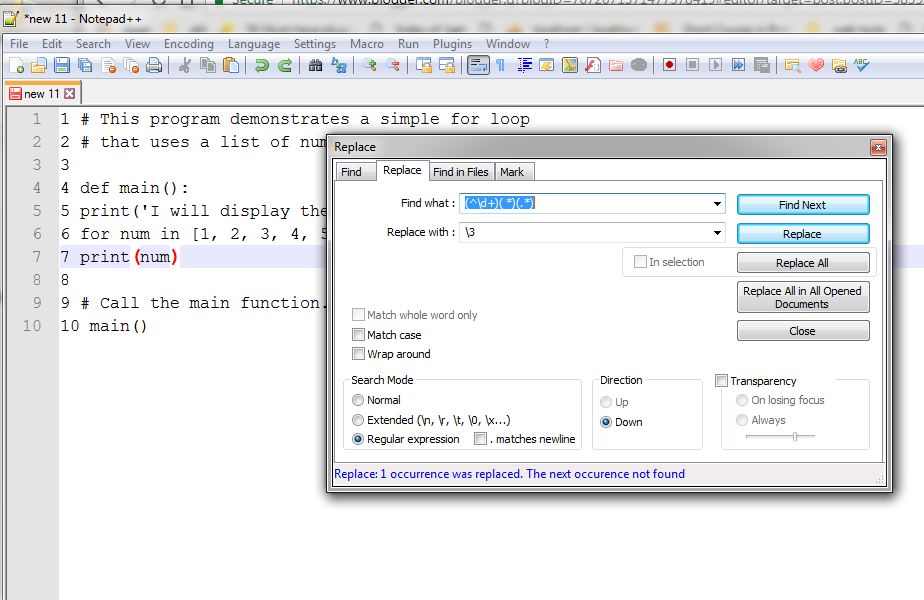Open the Macro menu
The width and height of the screenshot is (924, 600).
click(367, 43)
